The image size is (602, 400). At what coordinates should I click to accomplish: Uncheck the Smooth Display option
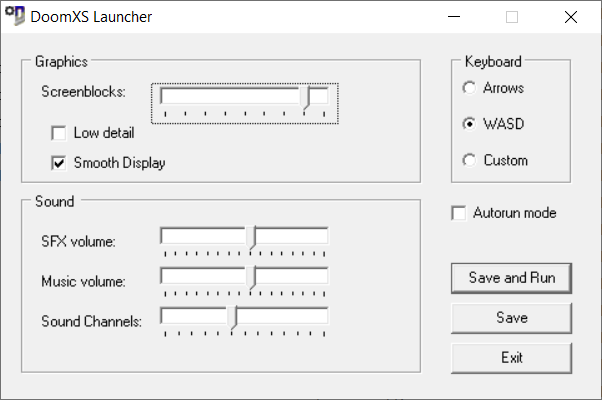[58, 163]
